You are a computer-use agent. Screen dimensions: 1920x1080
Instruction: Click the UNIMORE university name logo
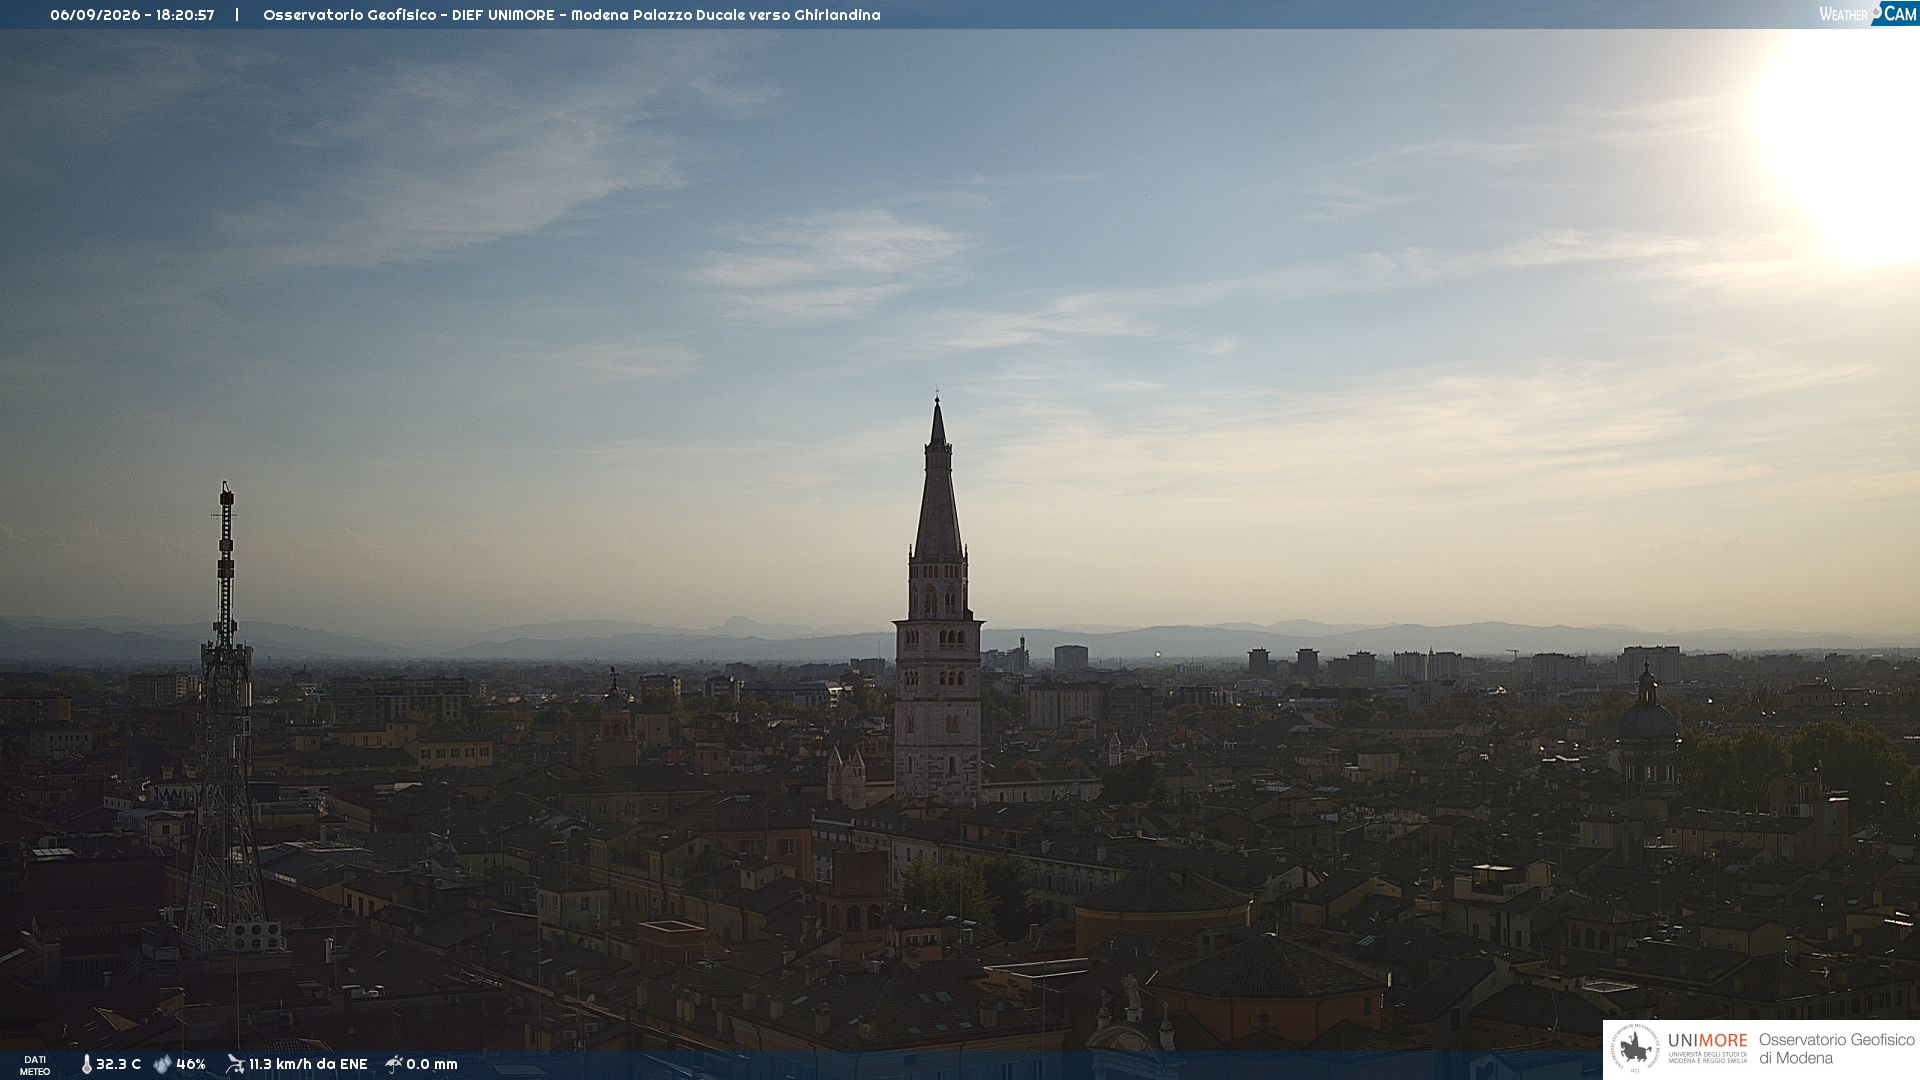tap(1707, 1047)
